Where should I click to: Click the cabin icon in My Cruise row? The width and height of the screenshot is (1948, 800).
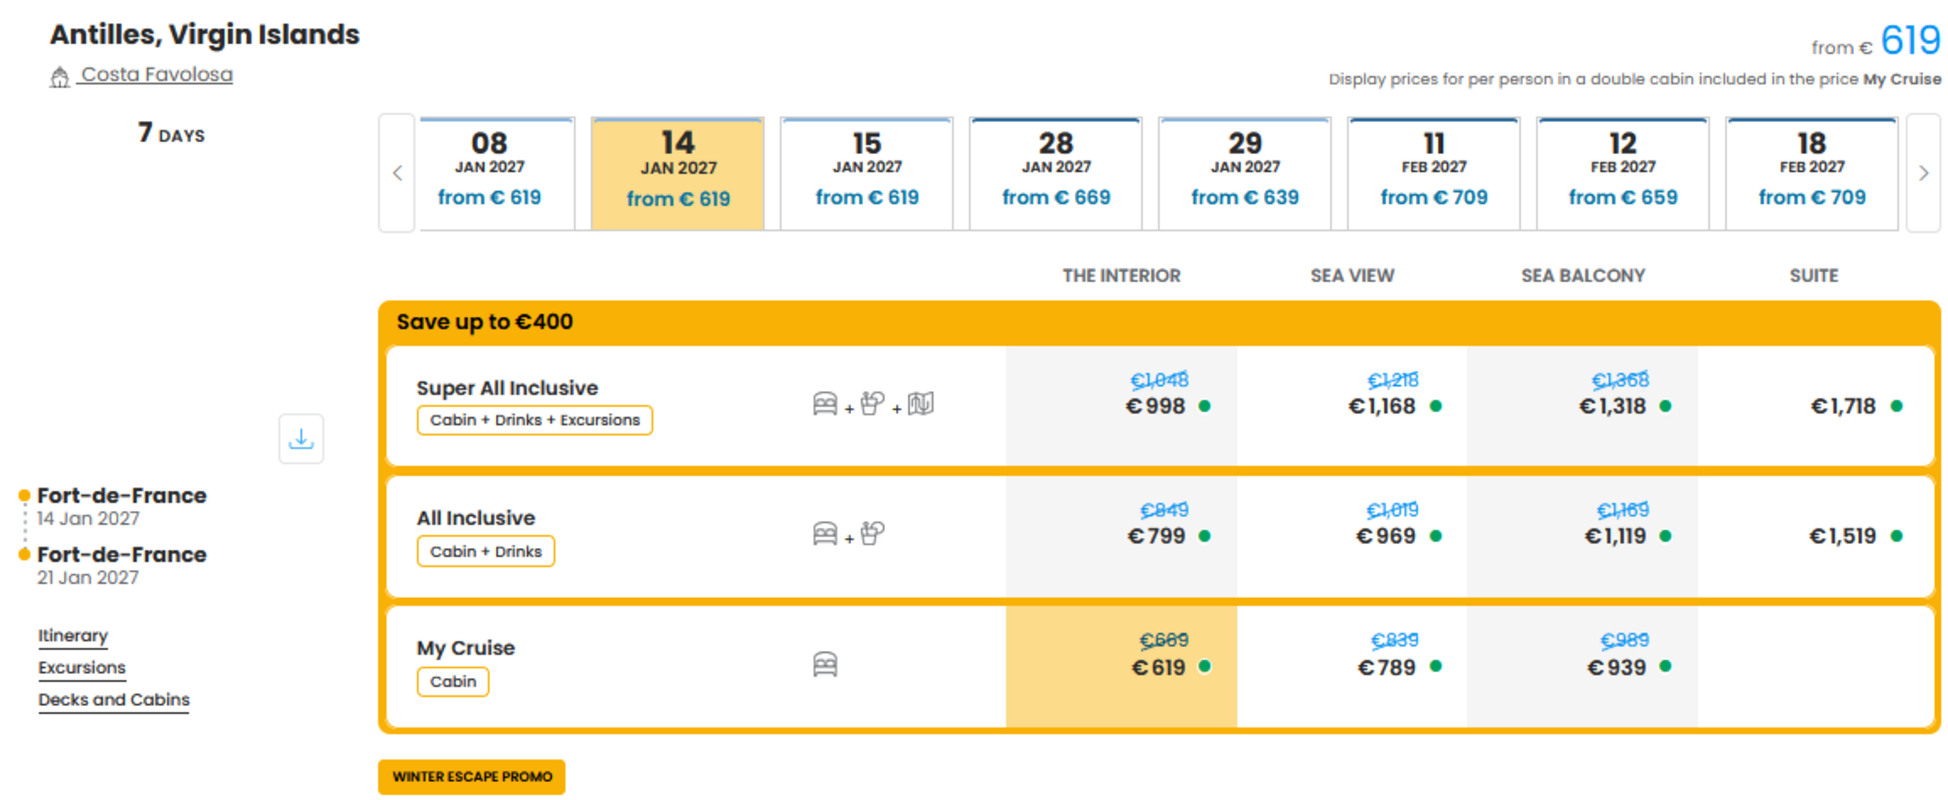[825, 664]
